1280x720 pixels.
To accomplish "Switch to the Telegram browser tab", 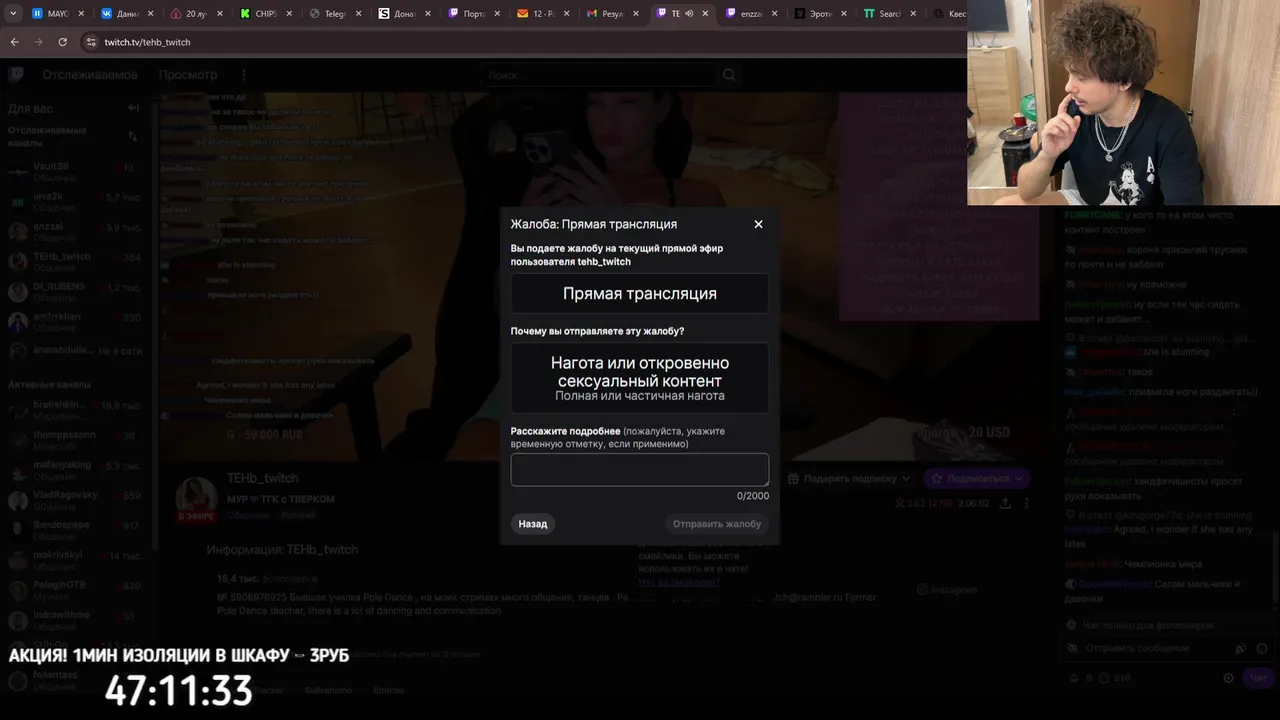I will click(x=335, y=14).
